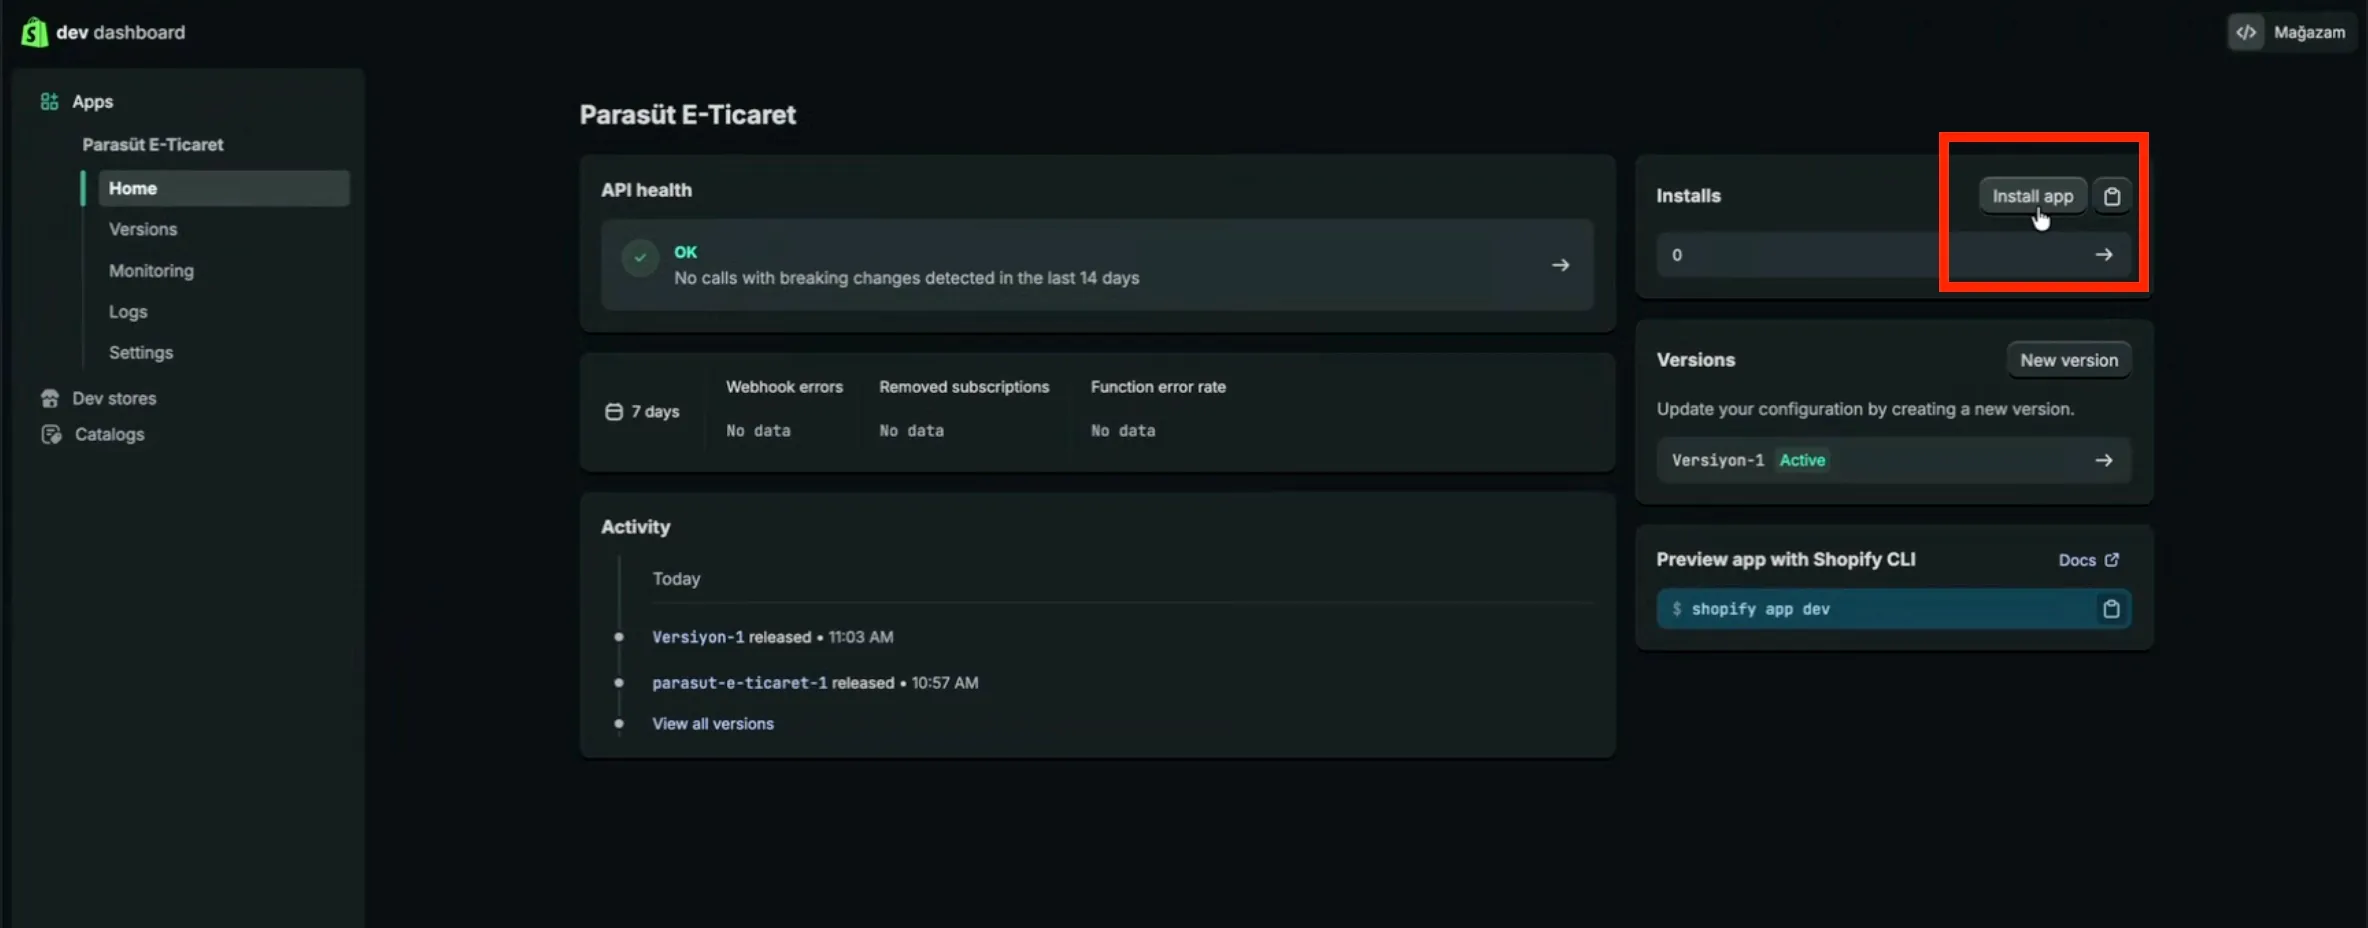Select Dev stores in the sidebar
Viewport: 2368px width, 928px height.
coord(114,398)
